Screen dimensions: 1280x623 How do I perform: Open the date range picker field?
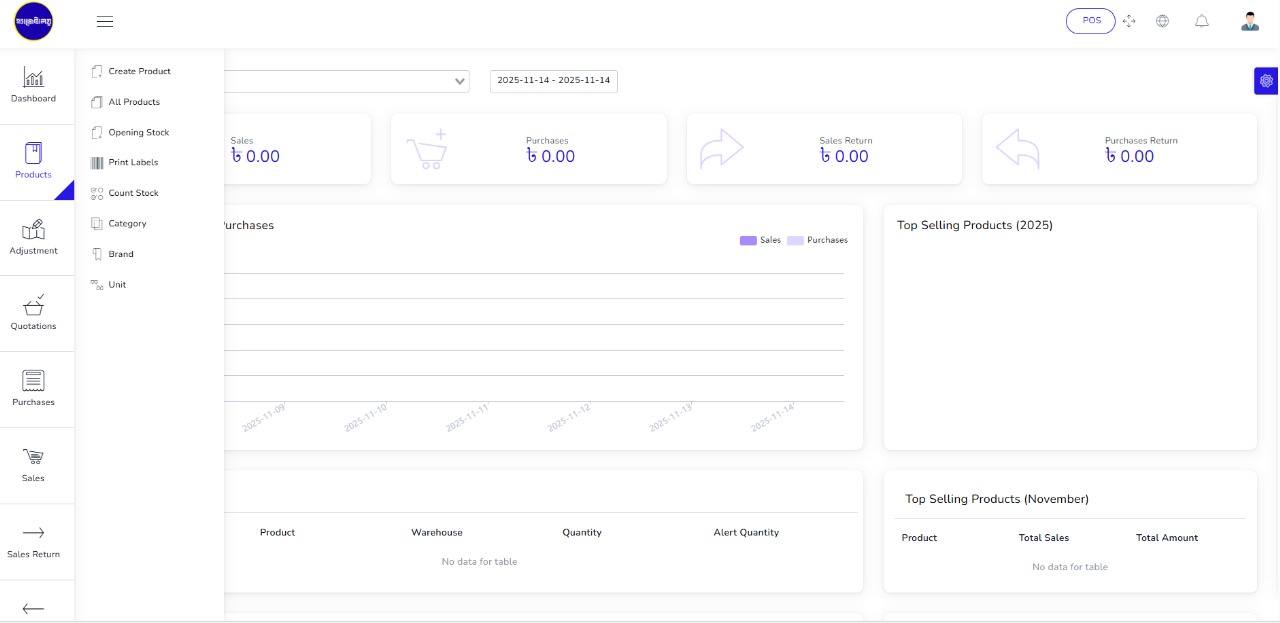[x=553, y=81]
